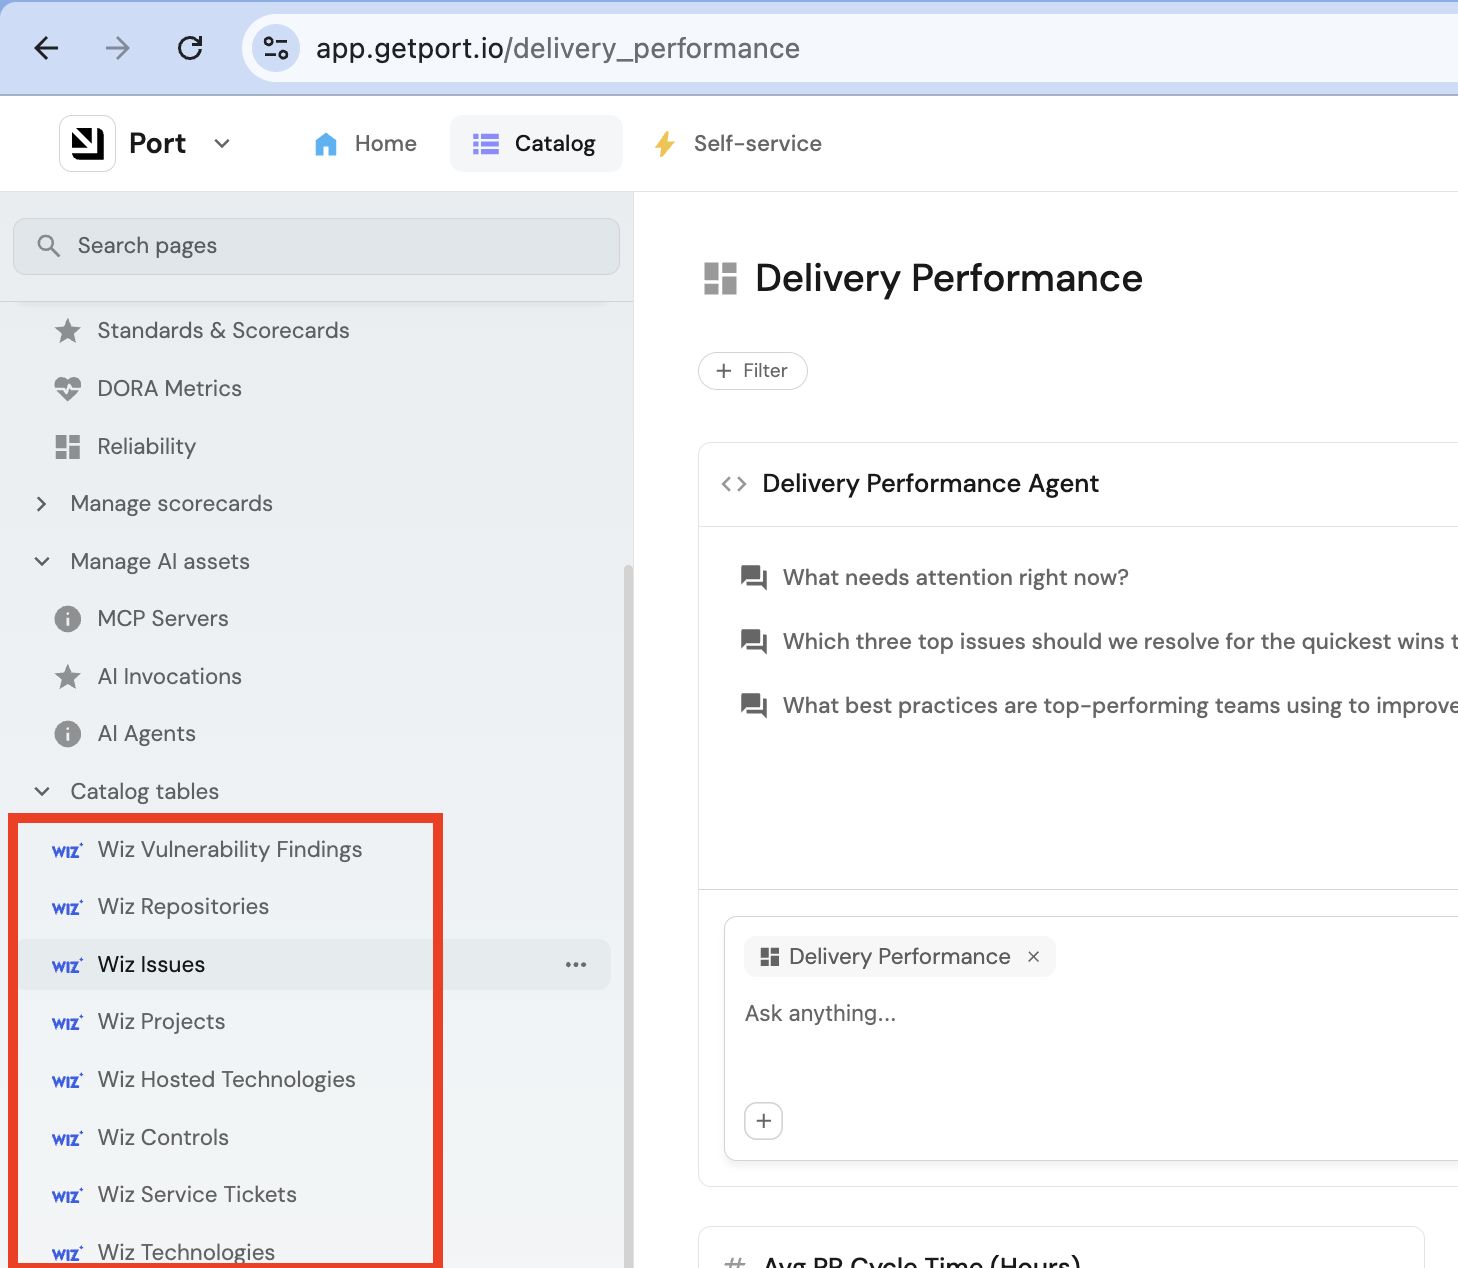Click the code brackets icon beside Delivery Performance Agent
The width and height of the screenshot is (1458, 1268).
click(x=734, y=484)
